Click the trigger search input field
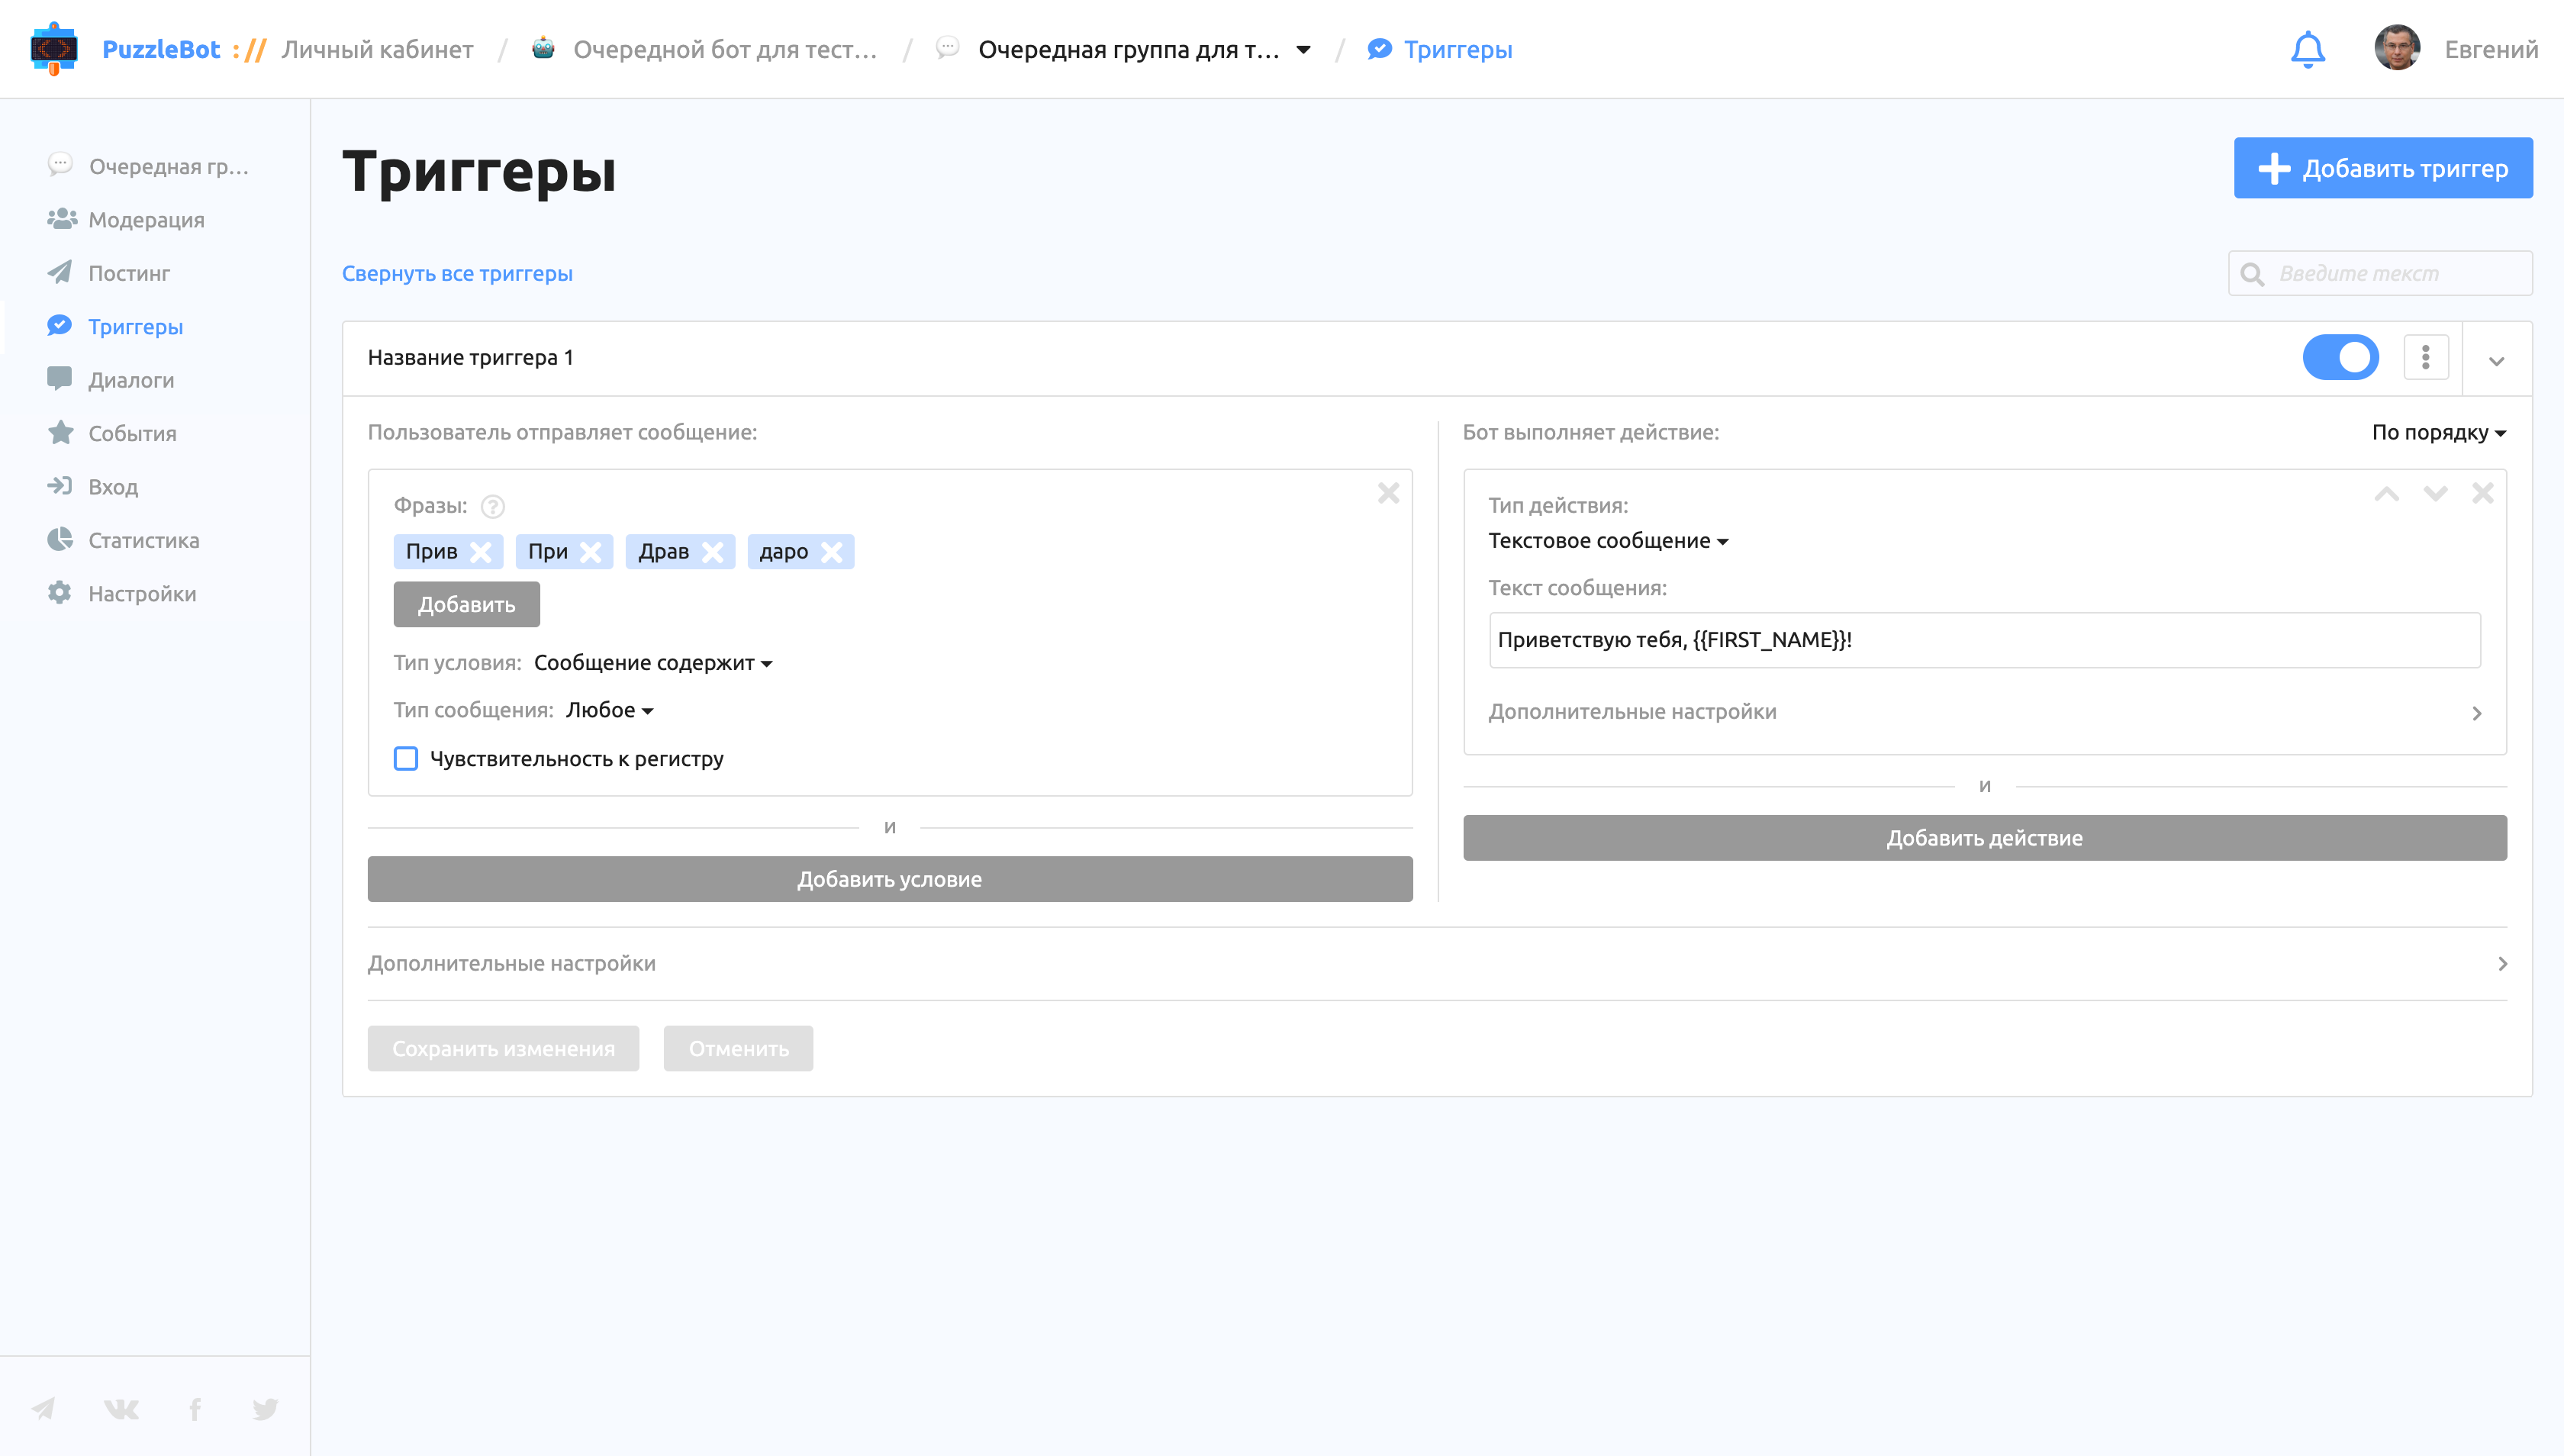Screen dimensions: 2564x1456 coord(2380,273)
